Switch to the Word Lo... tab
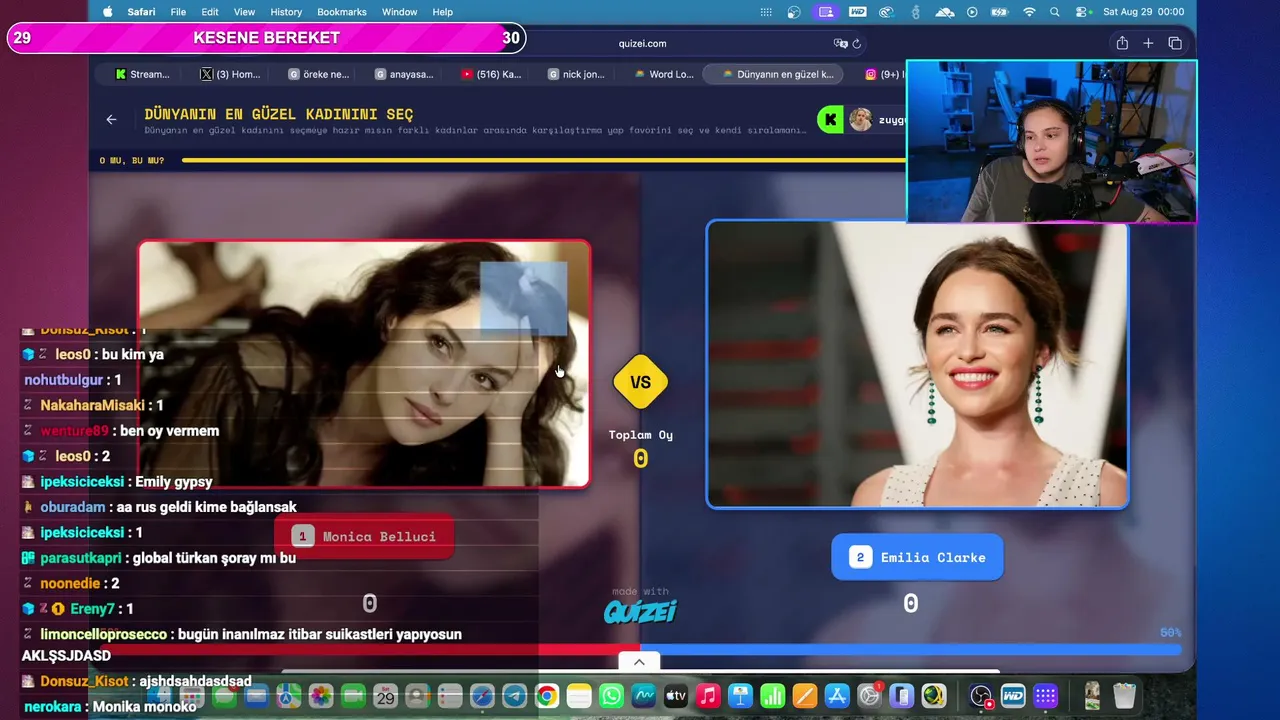This screenshot has height=720, width=1280. [663, 74]
